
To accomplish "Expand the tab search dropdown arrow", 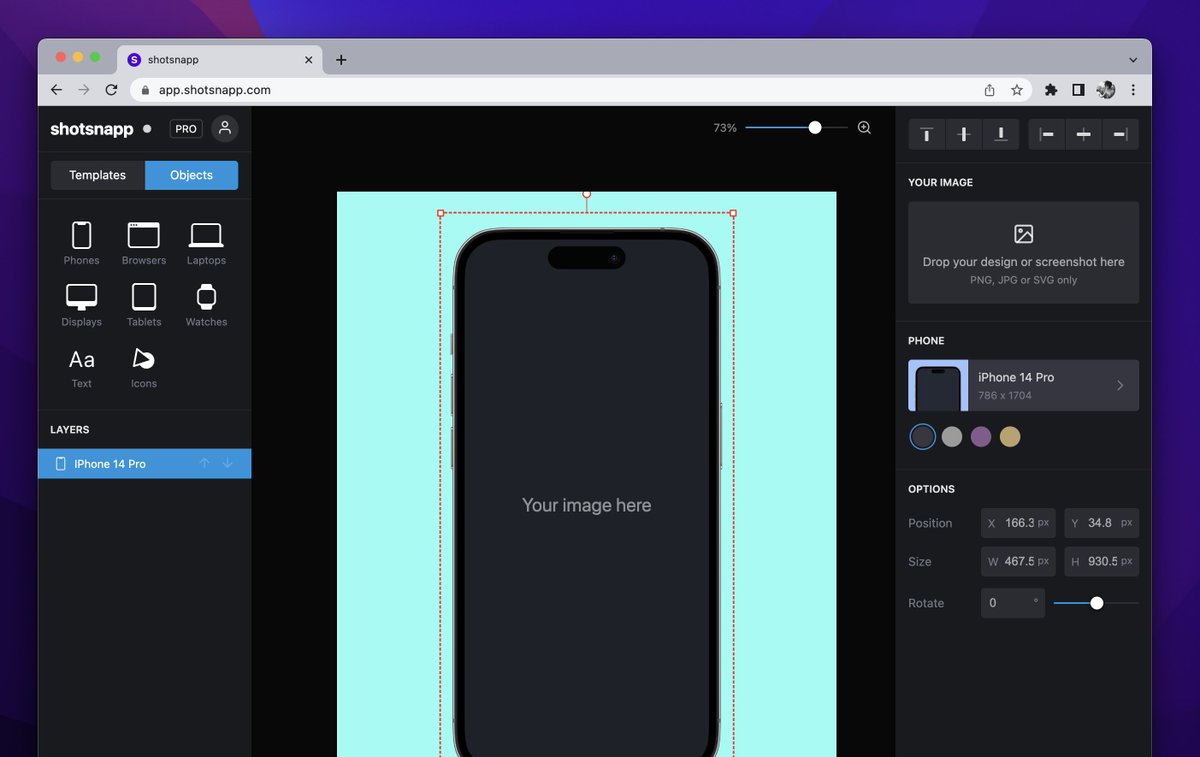I will coord(1133,60).
